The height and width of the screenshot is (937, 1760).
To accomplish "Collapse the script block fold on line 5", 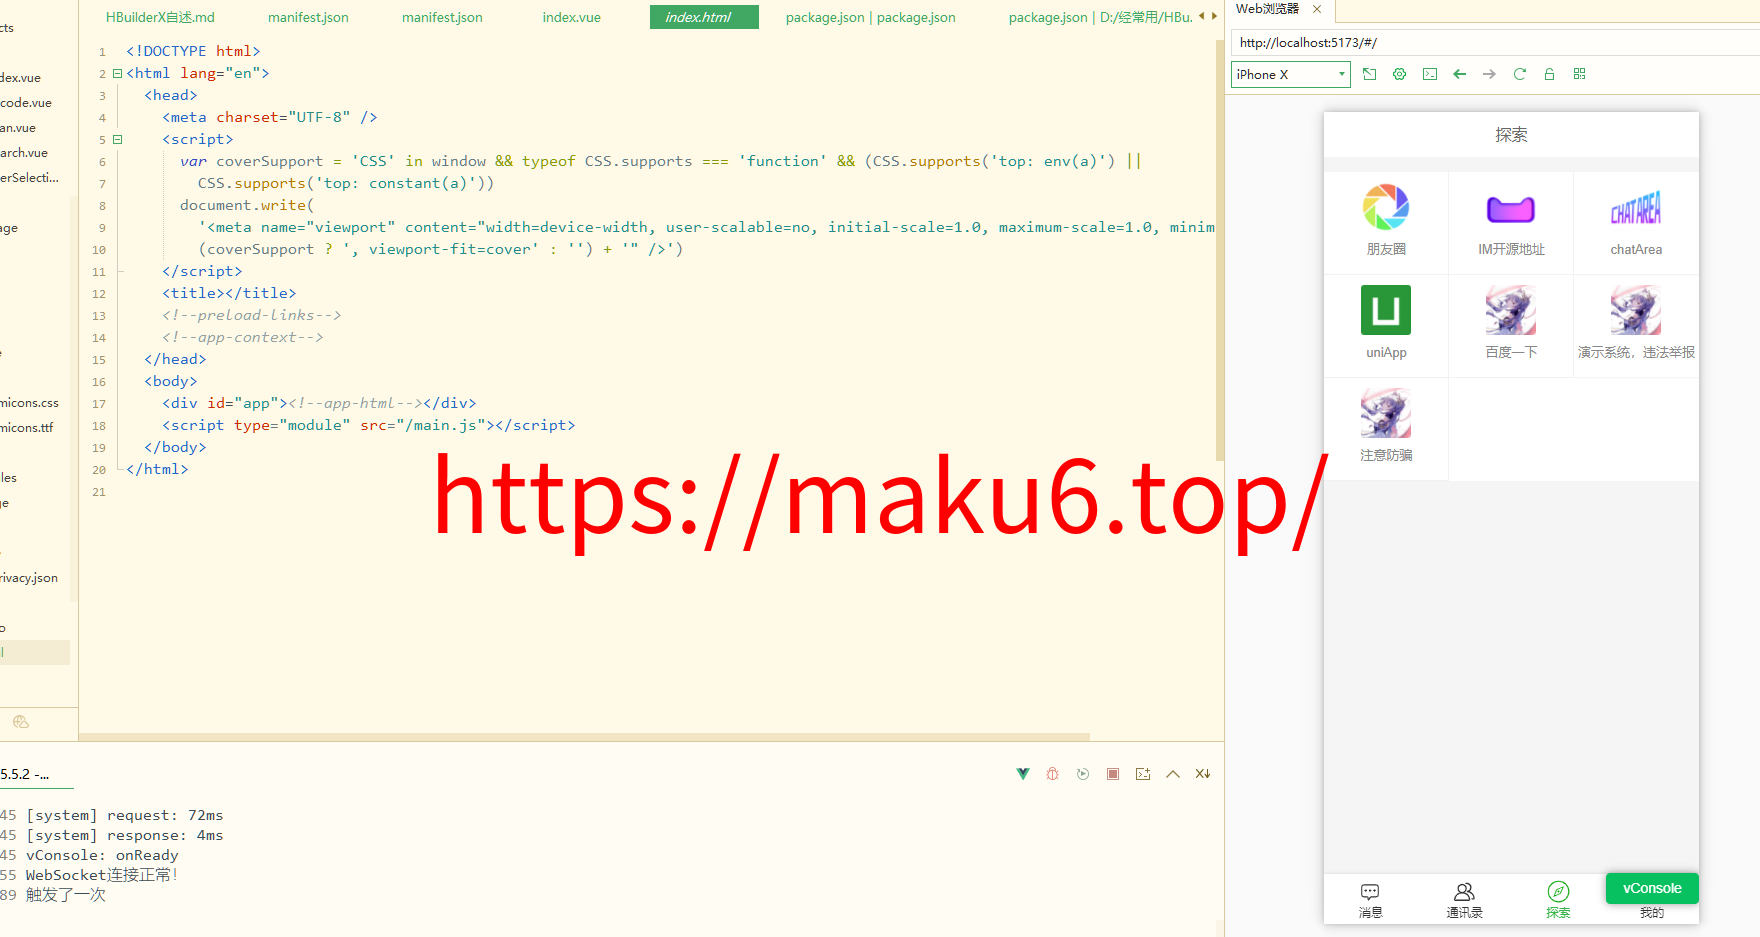I will point(117,139).
